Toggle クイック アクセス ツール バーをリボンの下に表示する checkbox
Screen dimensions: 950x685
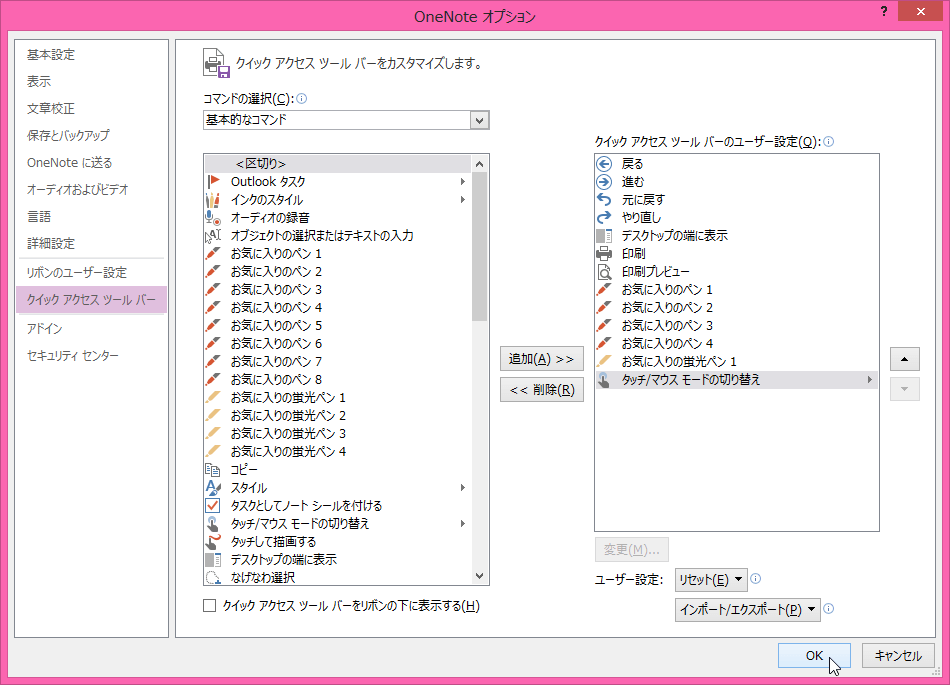coord(210,606)
